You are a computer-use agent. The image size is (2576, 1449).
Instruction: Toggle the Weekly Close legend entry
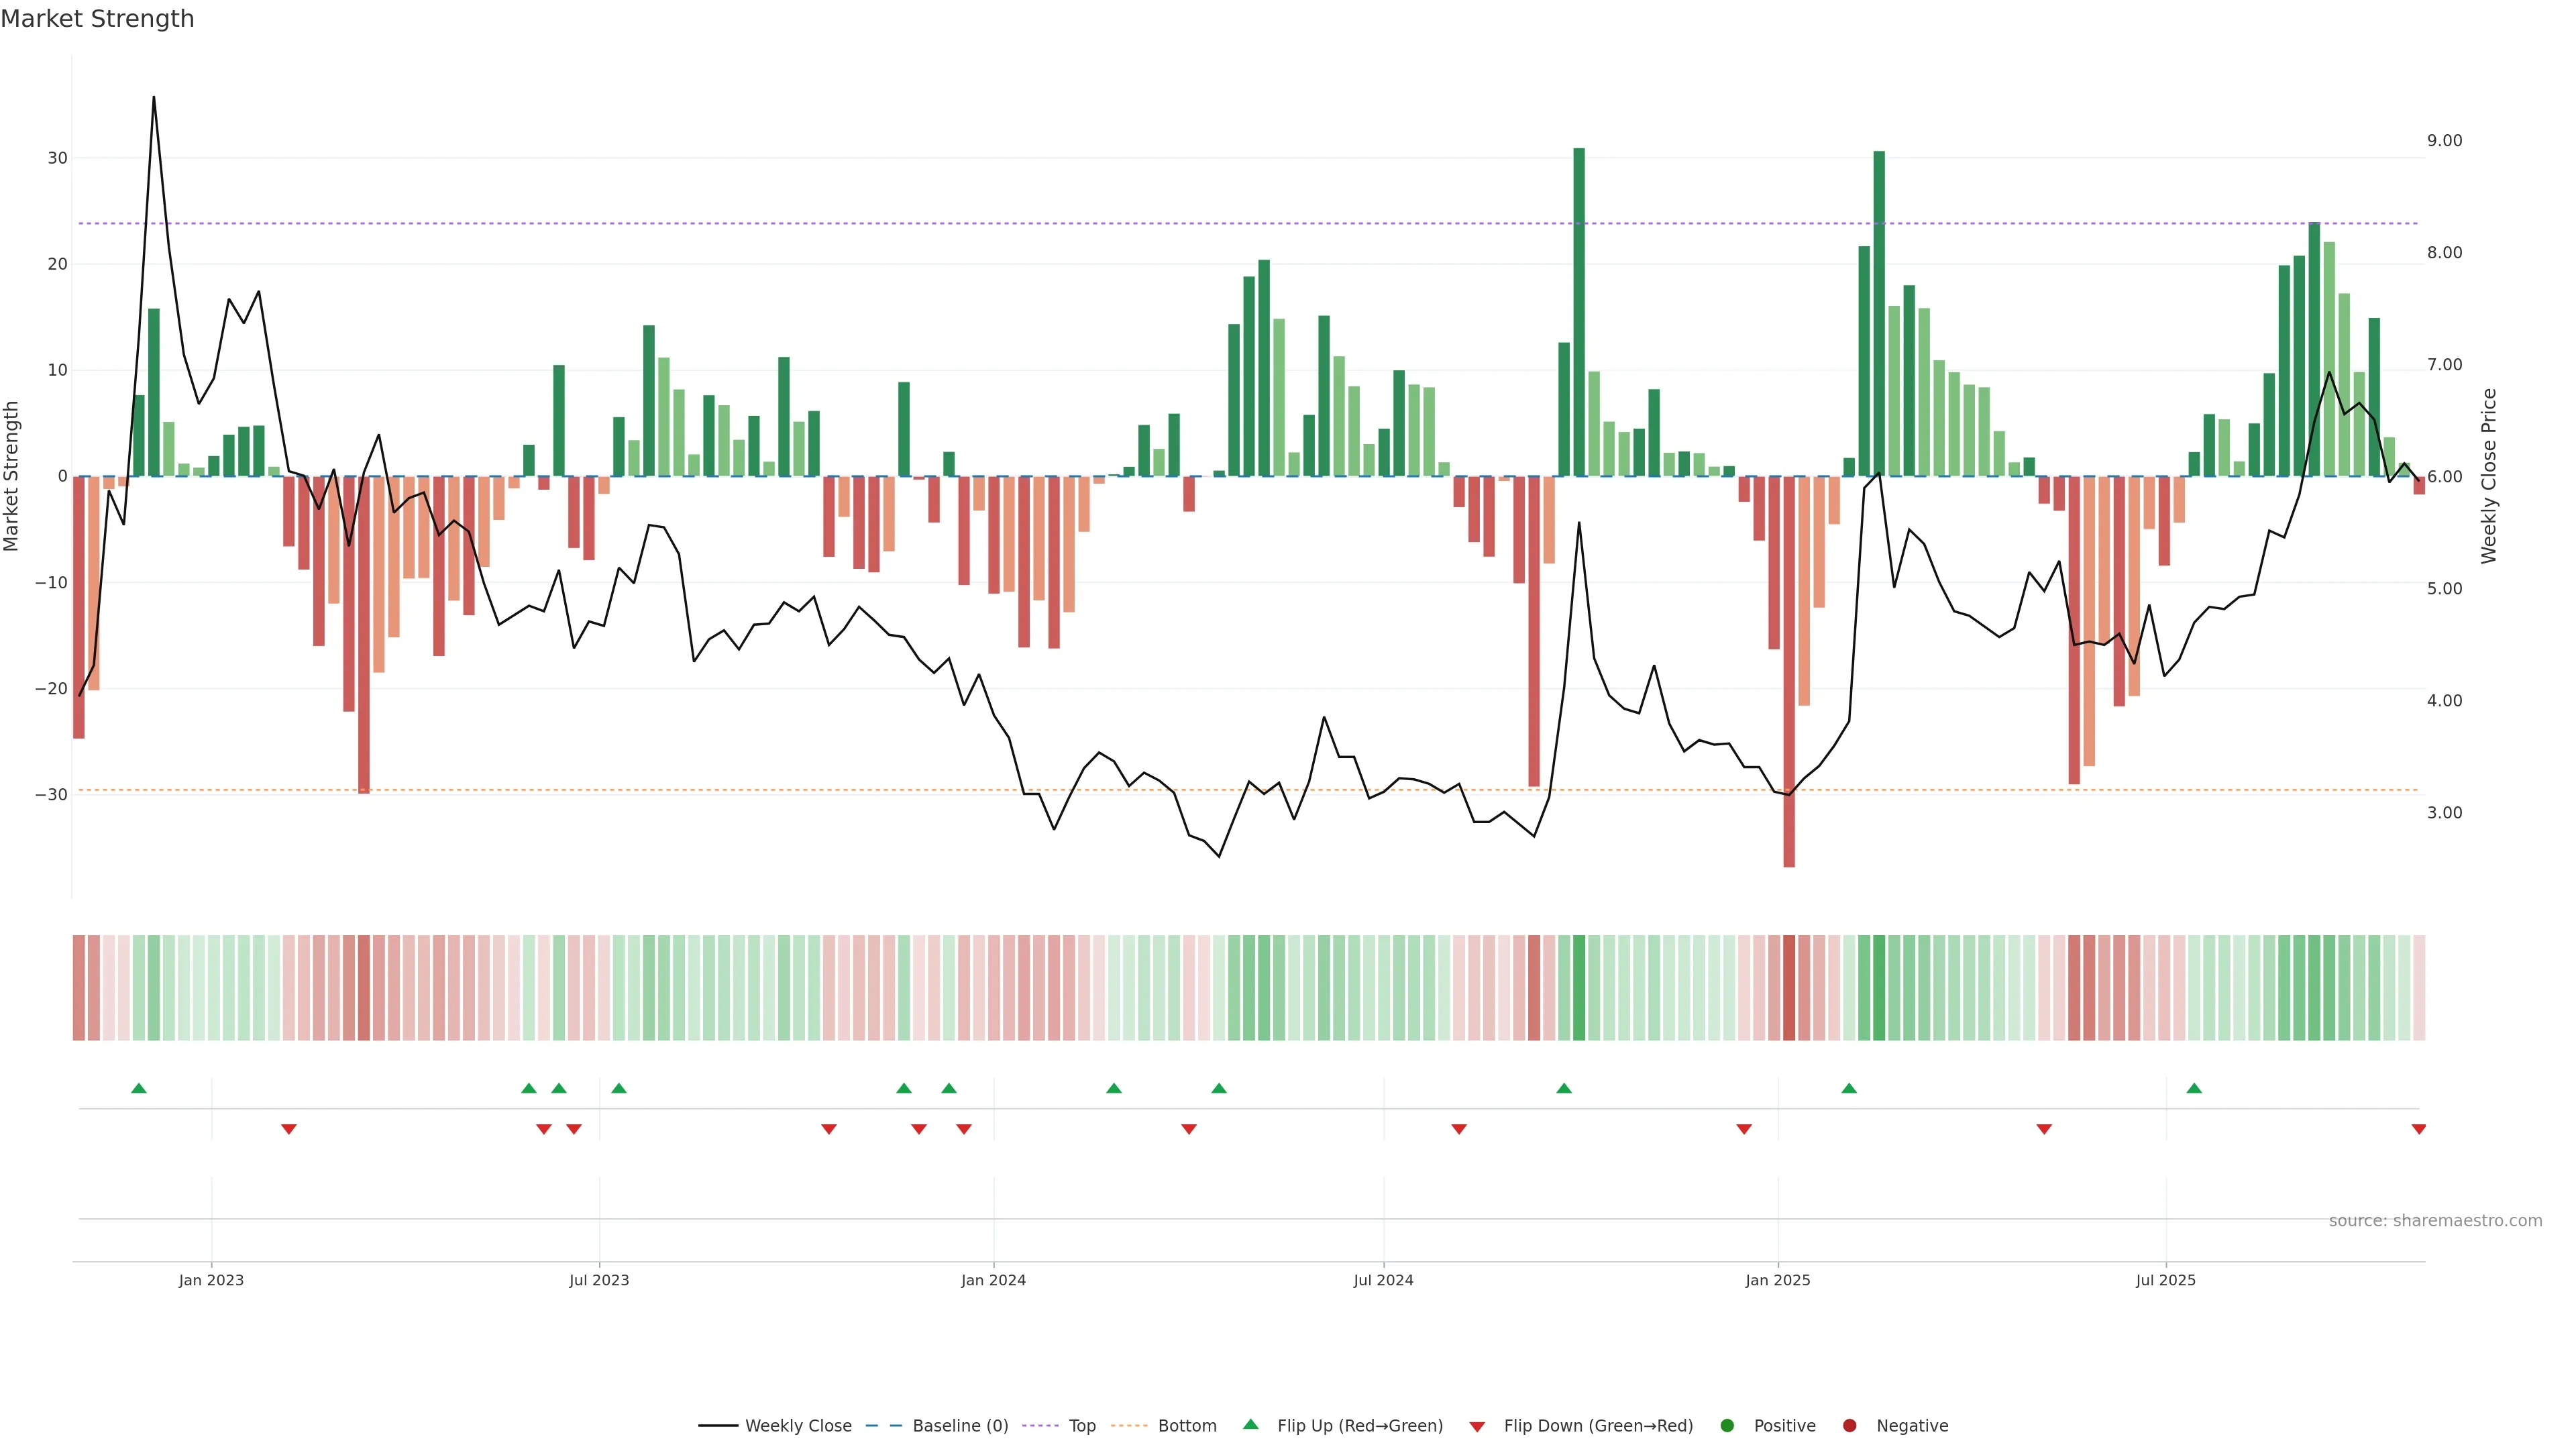pyautogui.click(x=797, y=1426)
